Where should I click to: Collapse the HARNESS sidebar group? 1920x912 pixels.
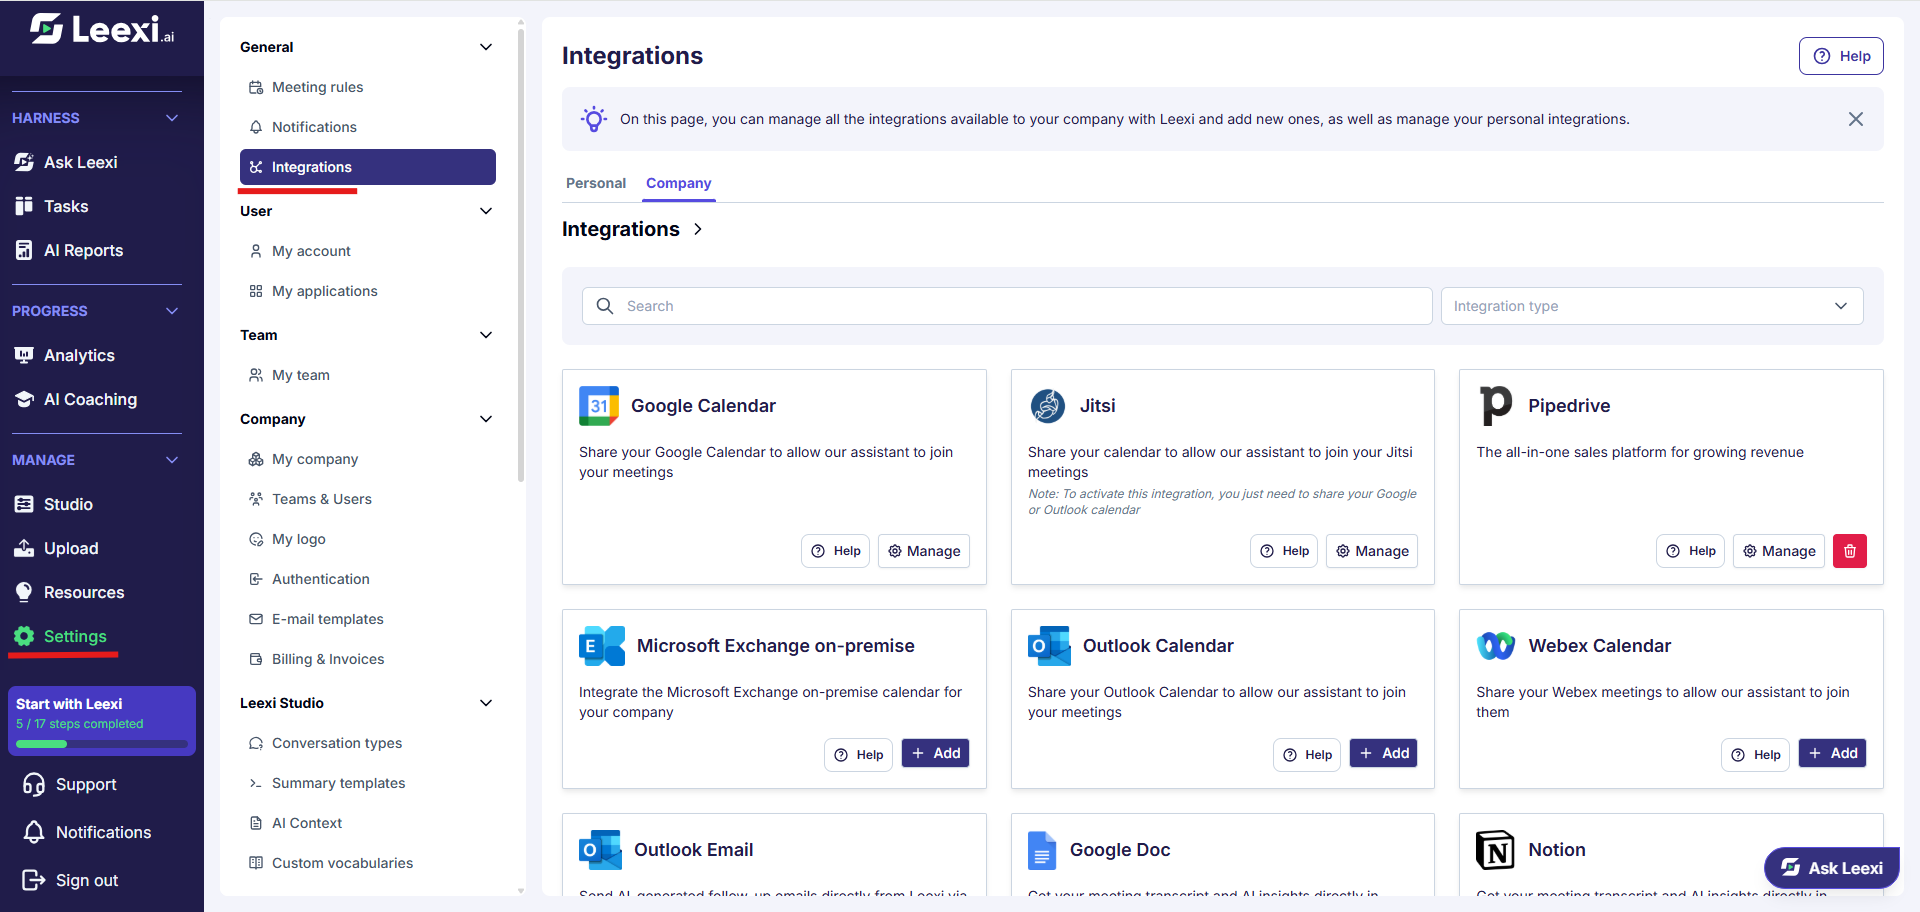172,118
